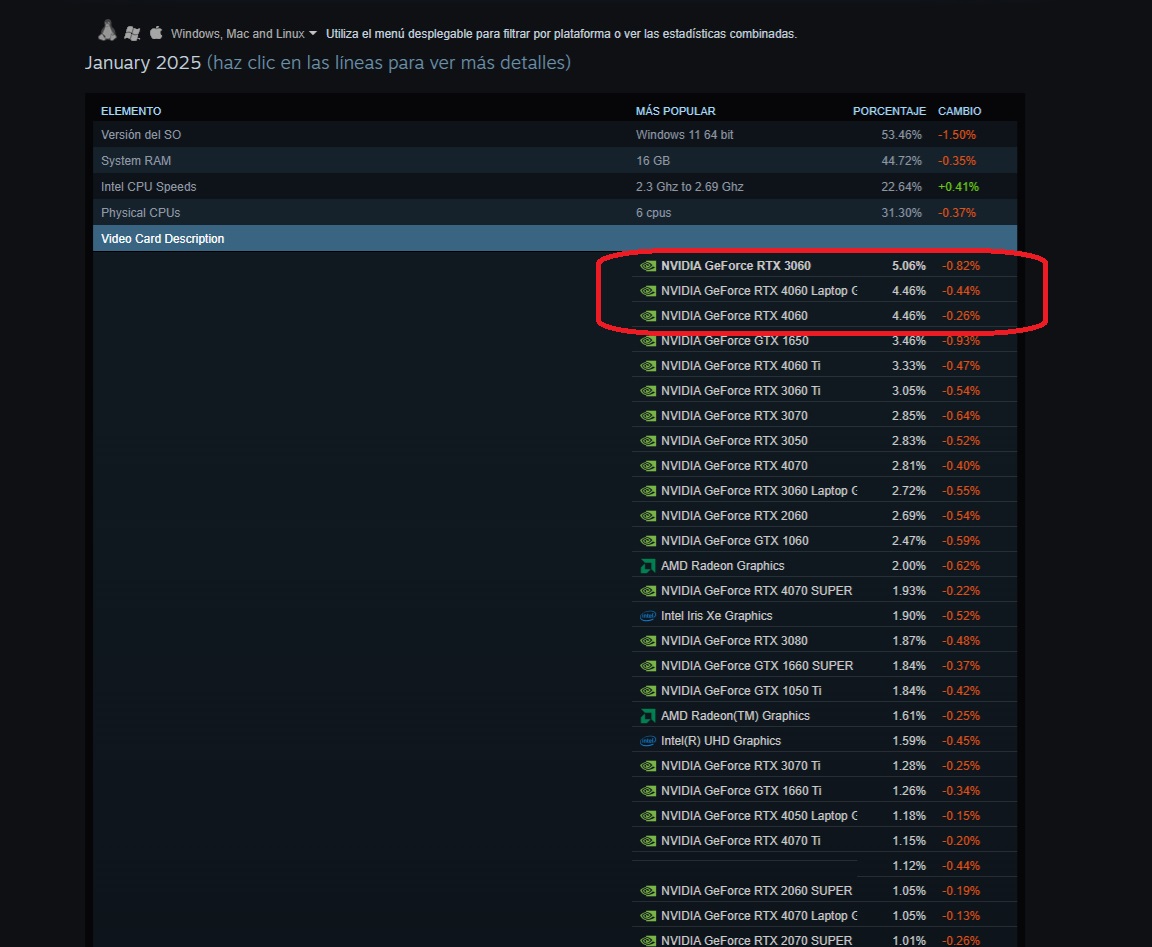This screenshot has height=947, width=1152.
Task: Select the NVIDIA GeForce GTX 1060 entry
Action: click(734, 541)
